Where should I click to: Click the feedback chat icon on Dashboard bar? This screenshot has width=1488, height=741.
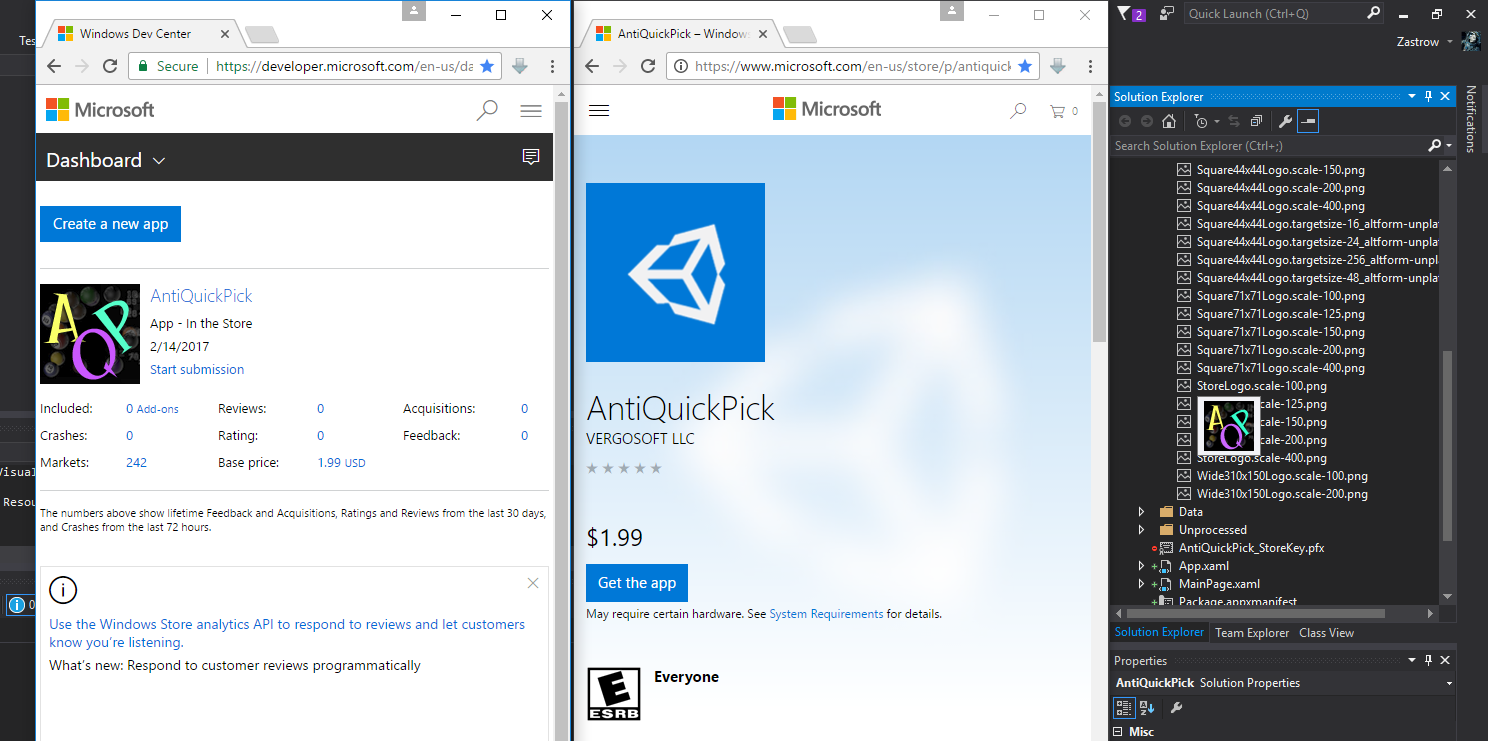pyautogui.click(x=531, y=157)
